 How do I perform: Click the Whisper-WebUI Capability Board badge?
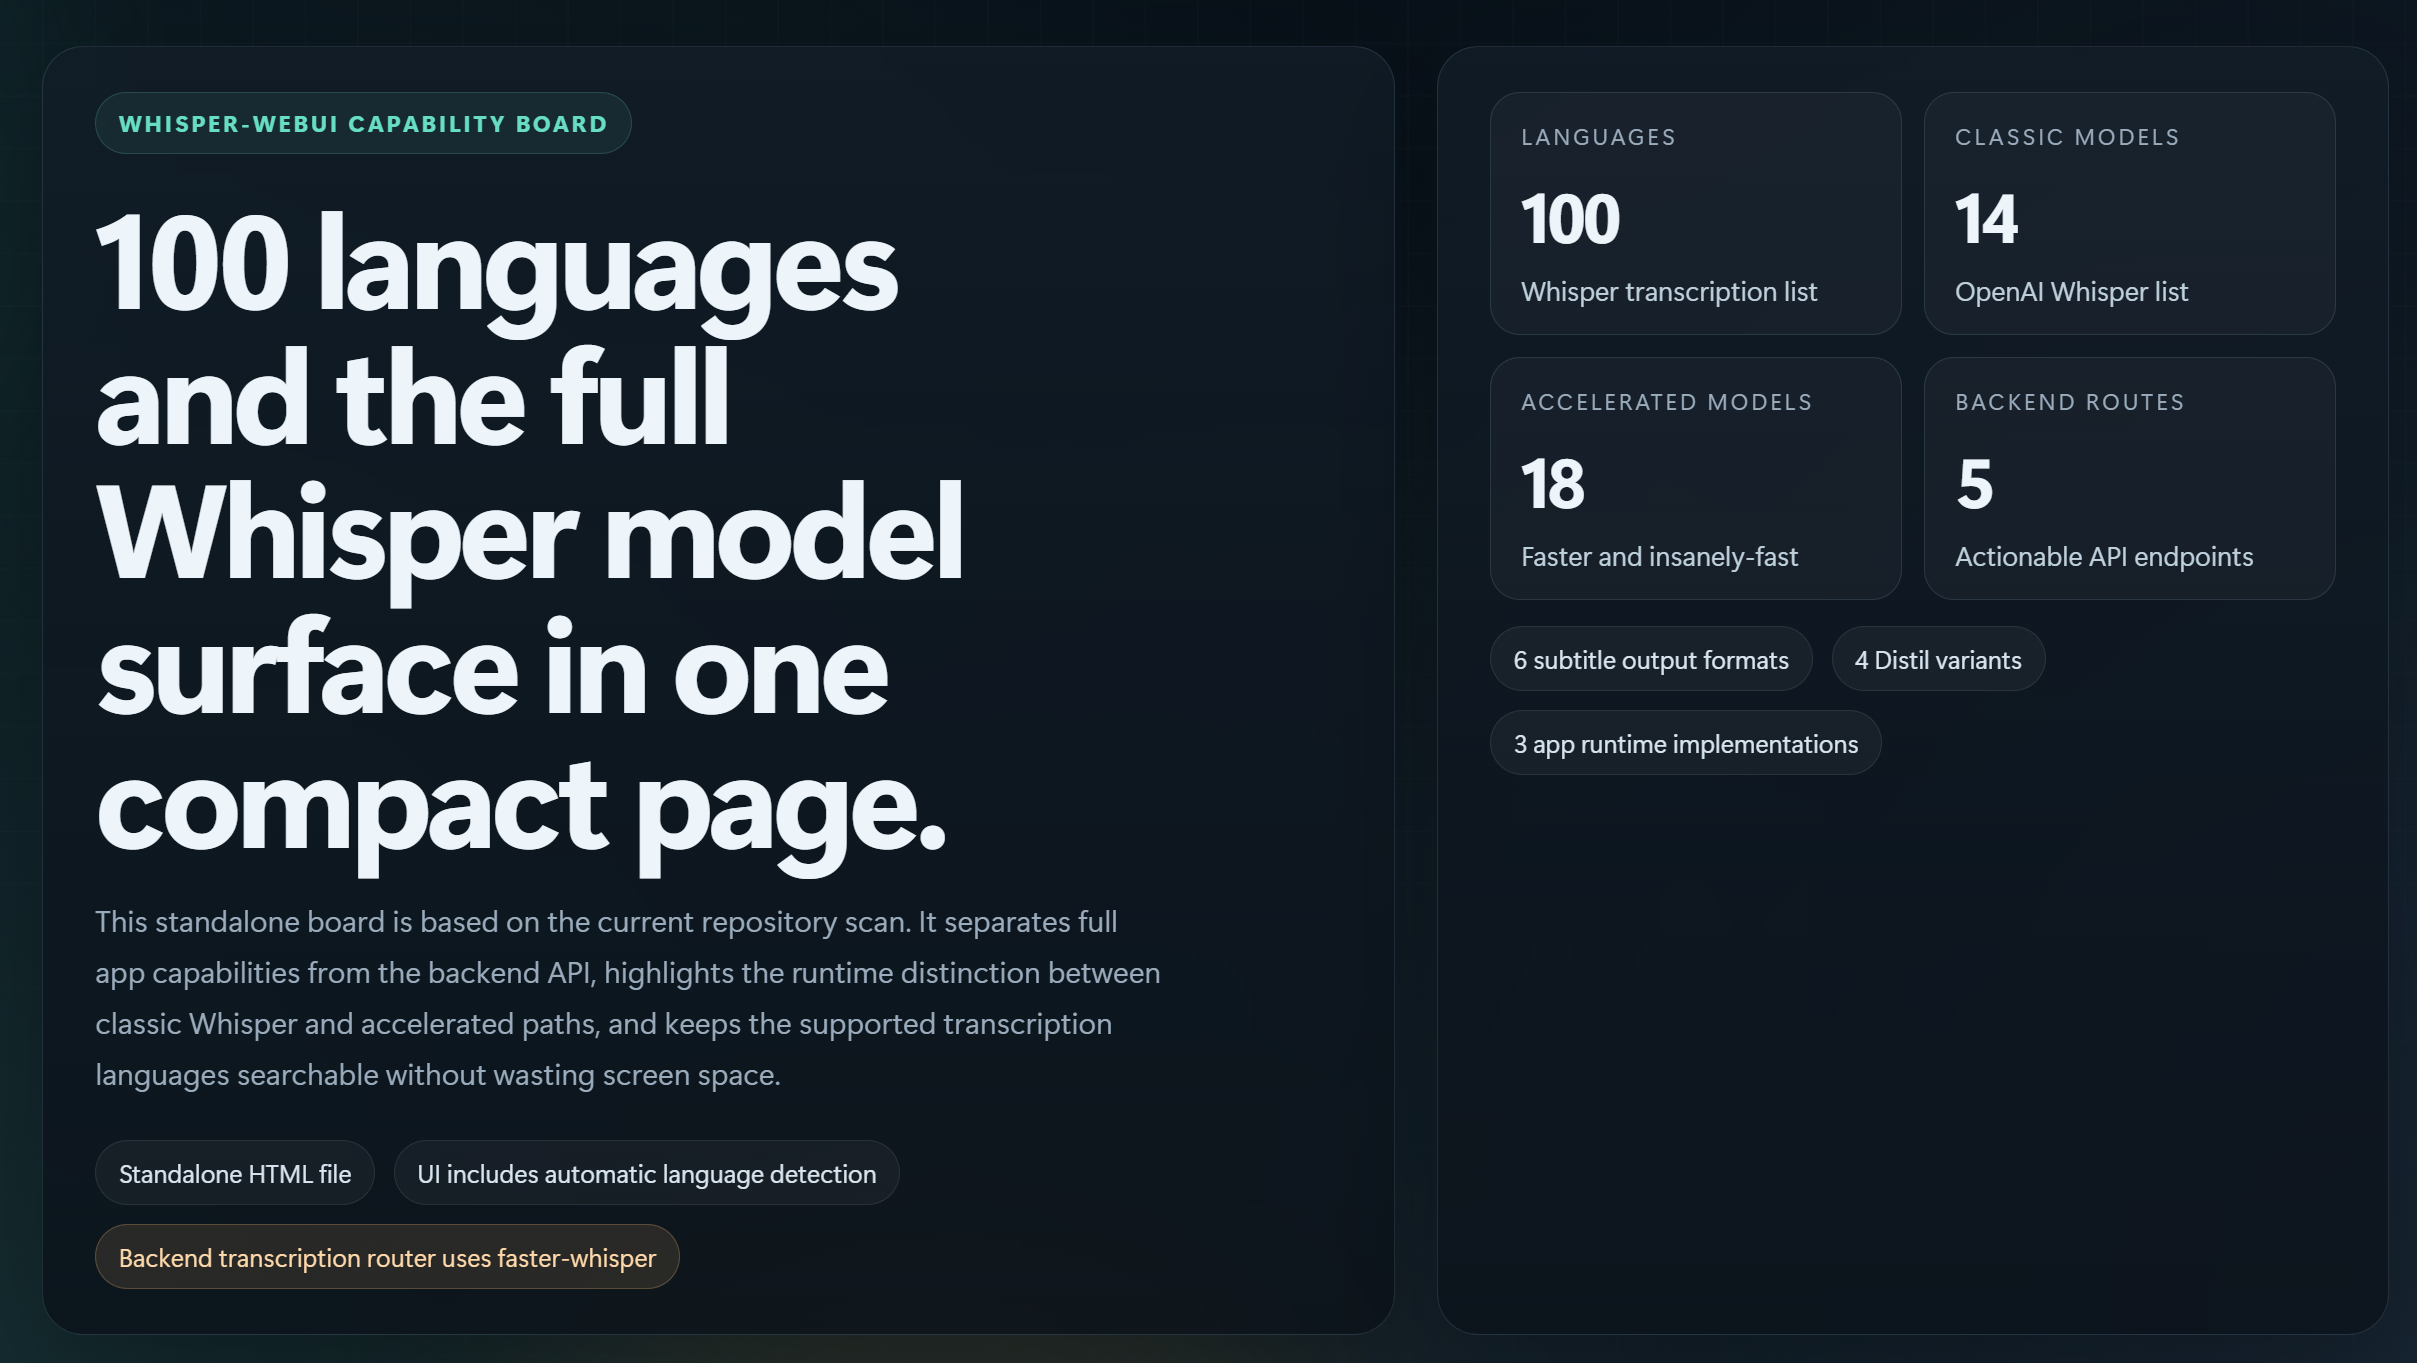[363, 123]
